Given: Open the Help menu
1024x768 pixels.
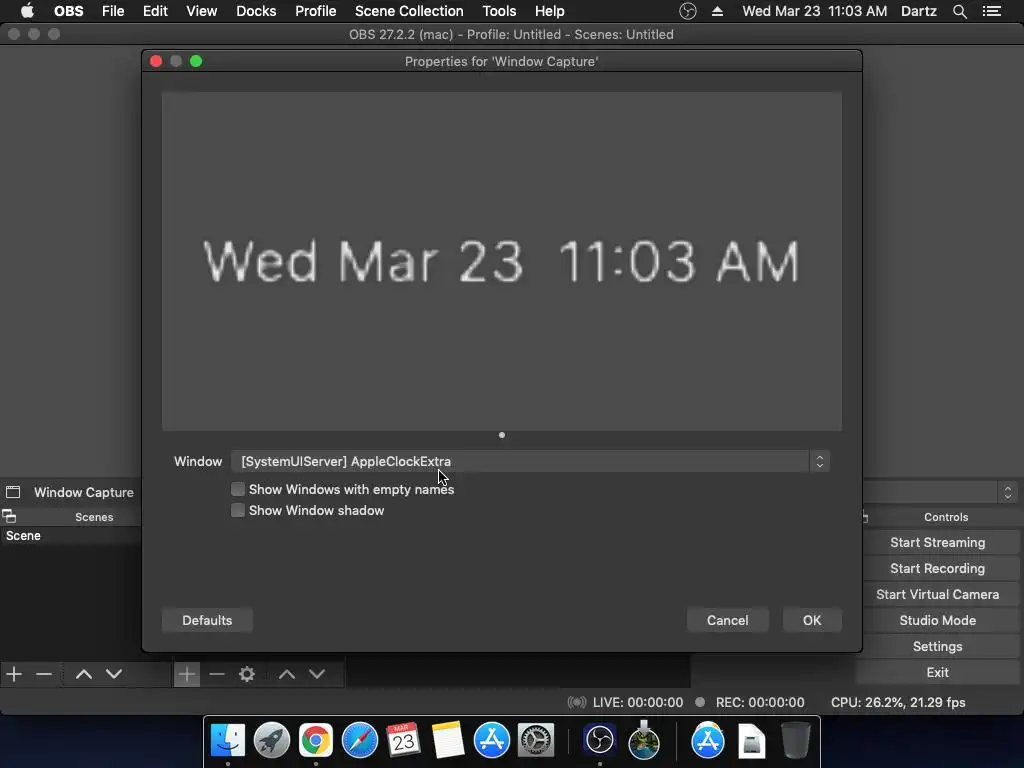Looking at the screenshot, I should [549, 11].
